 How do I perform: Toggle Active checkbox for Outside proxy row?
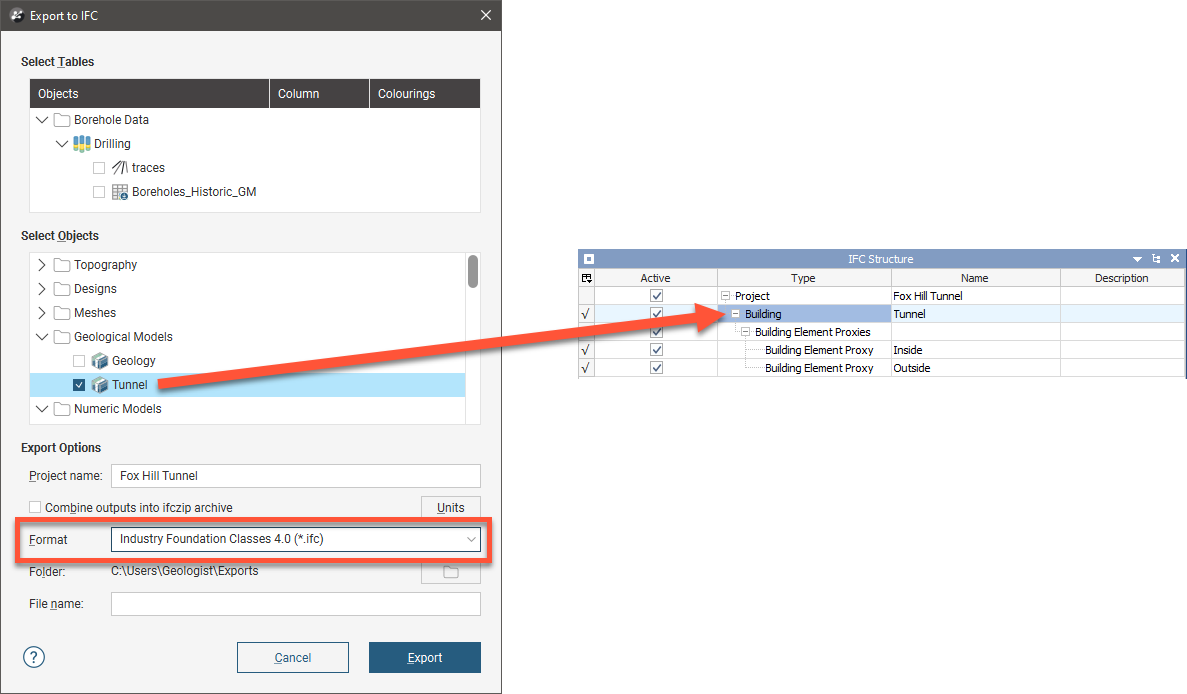(656, 368)
